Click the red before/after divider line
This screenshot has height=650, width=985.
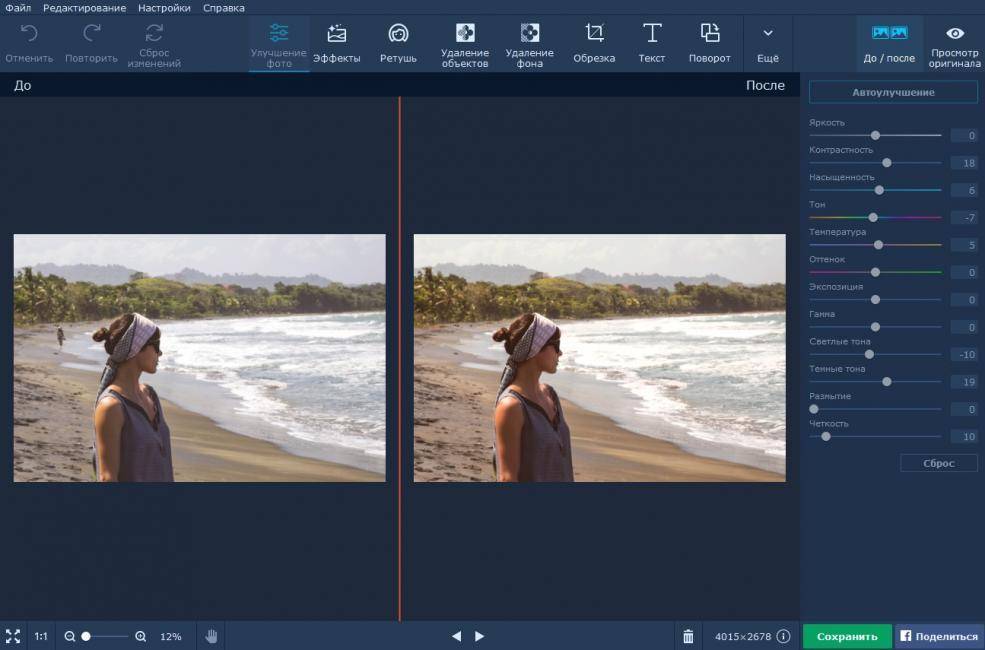click(400, 358)
